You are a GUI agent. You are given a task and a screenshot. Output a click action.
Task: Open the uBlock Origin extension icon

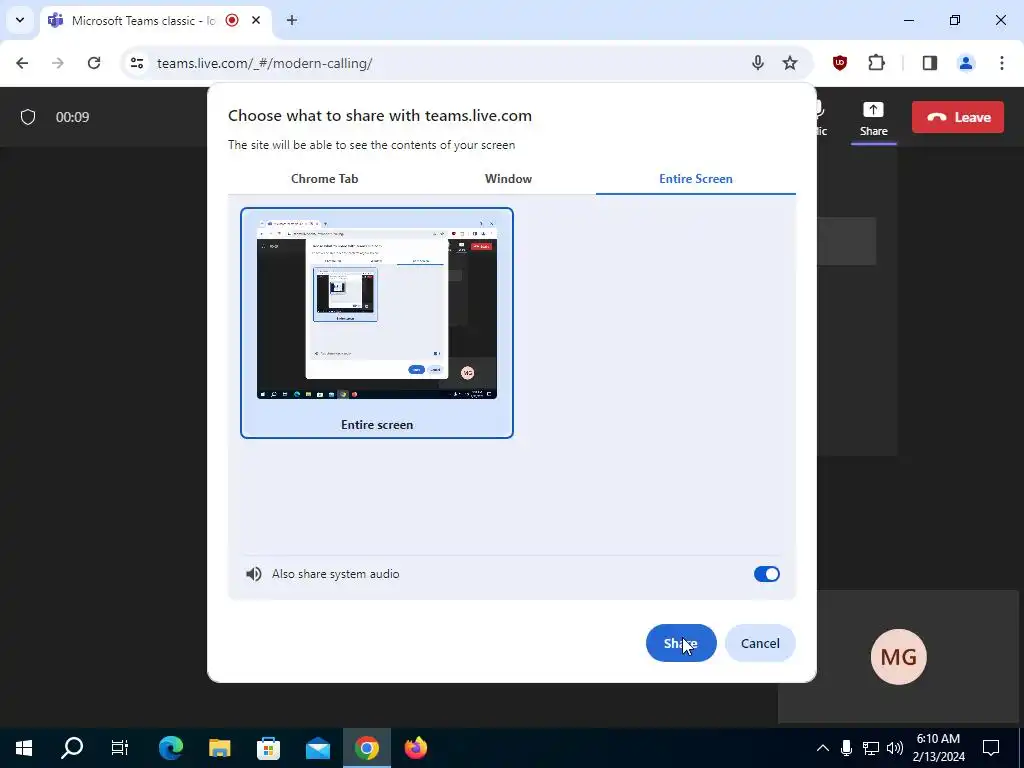click(x=840, y=63)
